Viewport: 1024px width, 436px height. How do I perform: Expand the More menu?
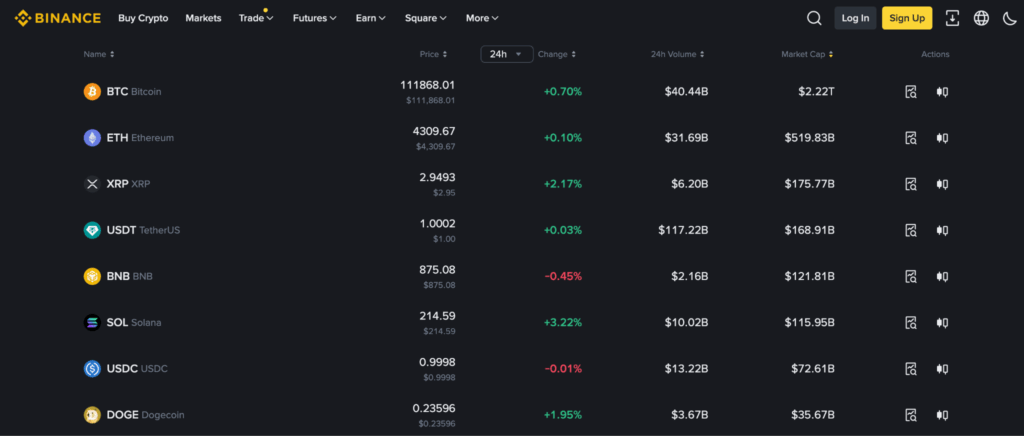481,18
